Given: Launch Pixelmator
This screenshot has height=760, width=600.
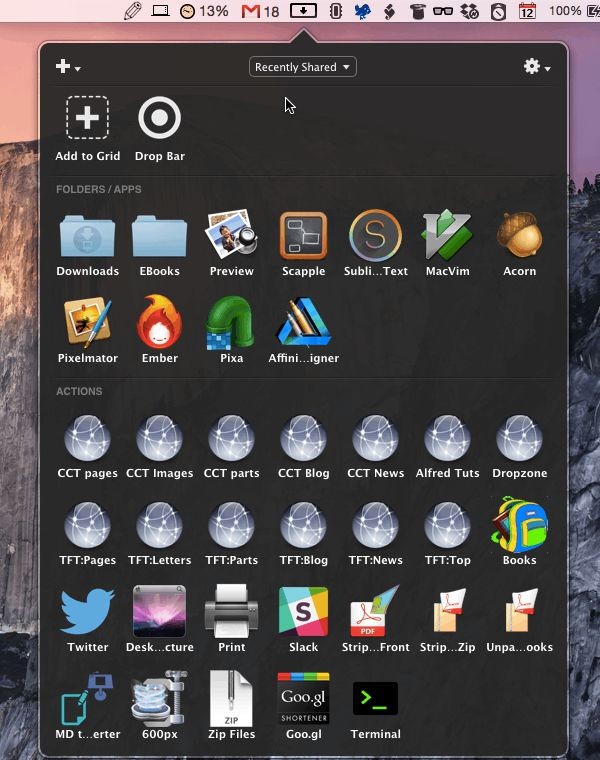Looking at the screenshot, I should (x=88, y=322).
